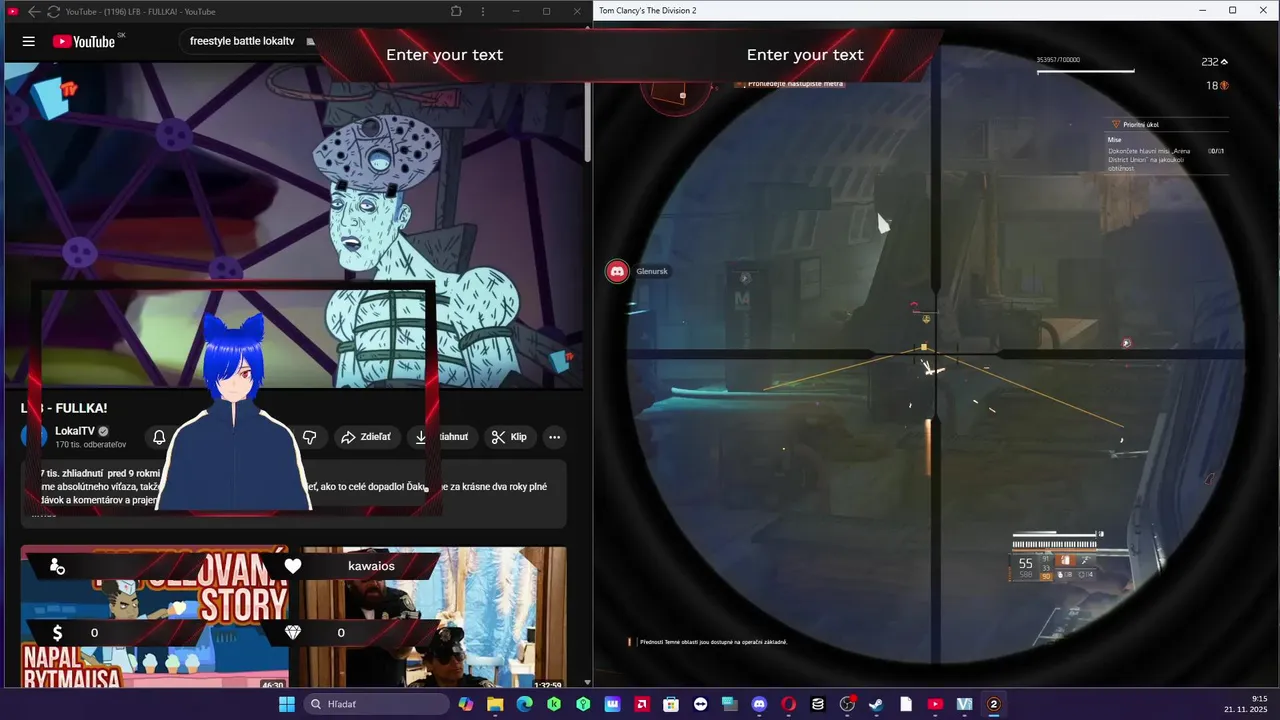Expand the video description box text
1280x720 pixels.
tap(294, 493)
